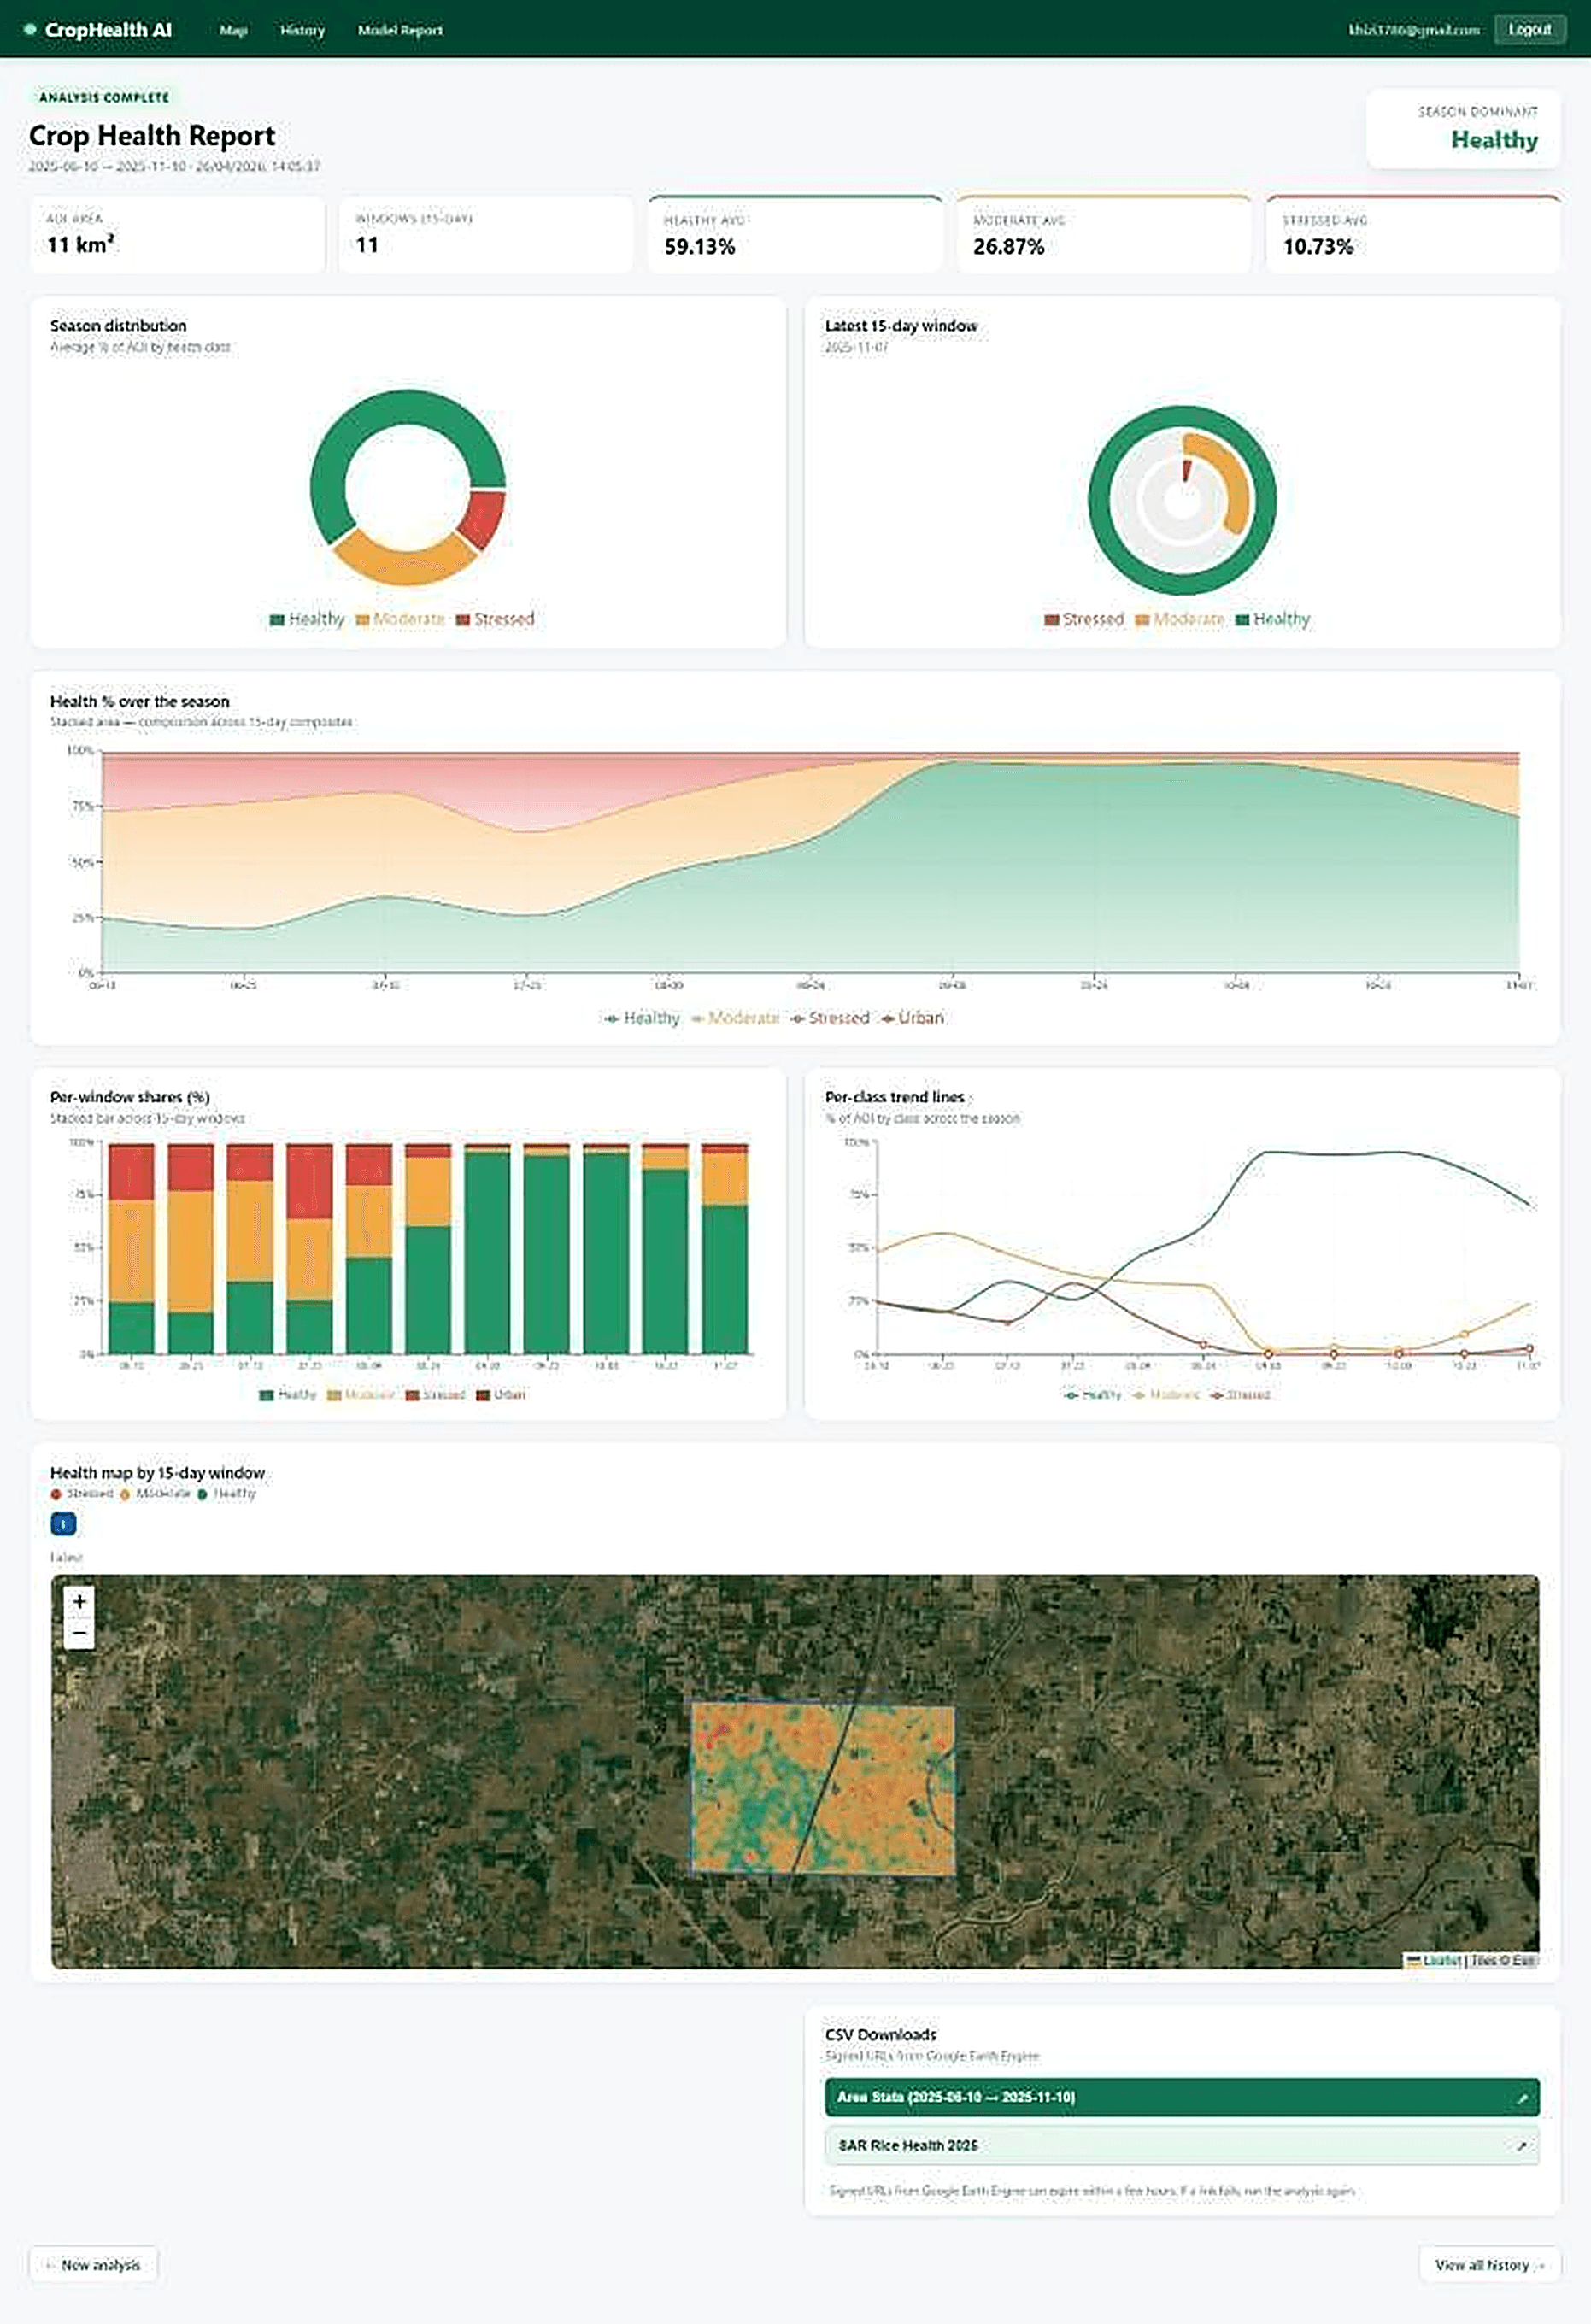The image size is (1591, 2324).
Task: Click the Season Dominant Healthy card
Action: pos(1463,129)
